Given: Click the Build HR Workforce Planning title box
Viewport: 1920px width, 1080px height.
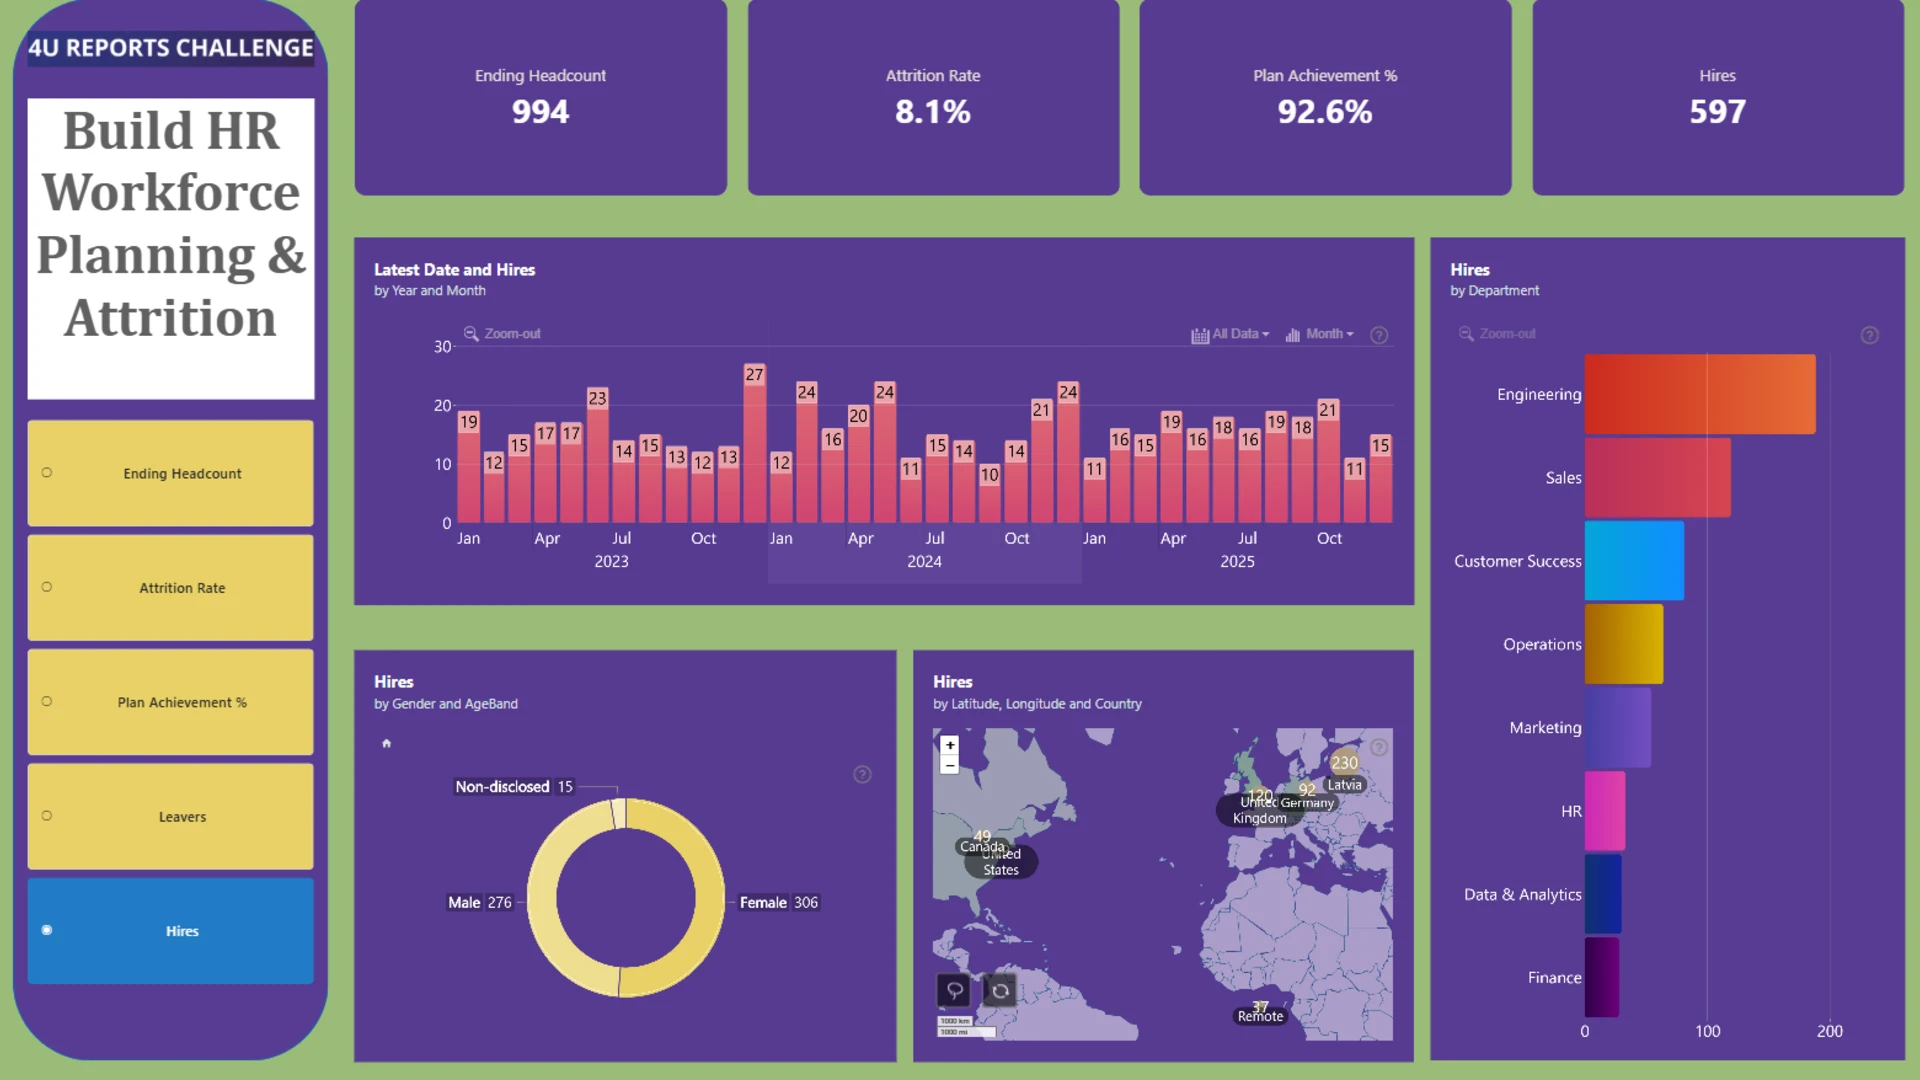Looking at the screenshot, I should [x=171, y=248].
